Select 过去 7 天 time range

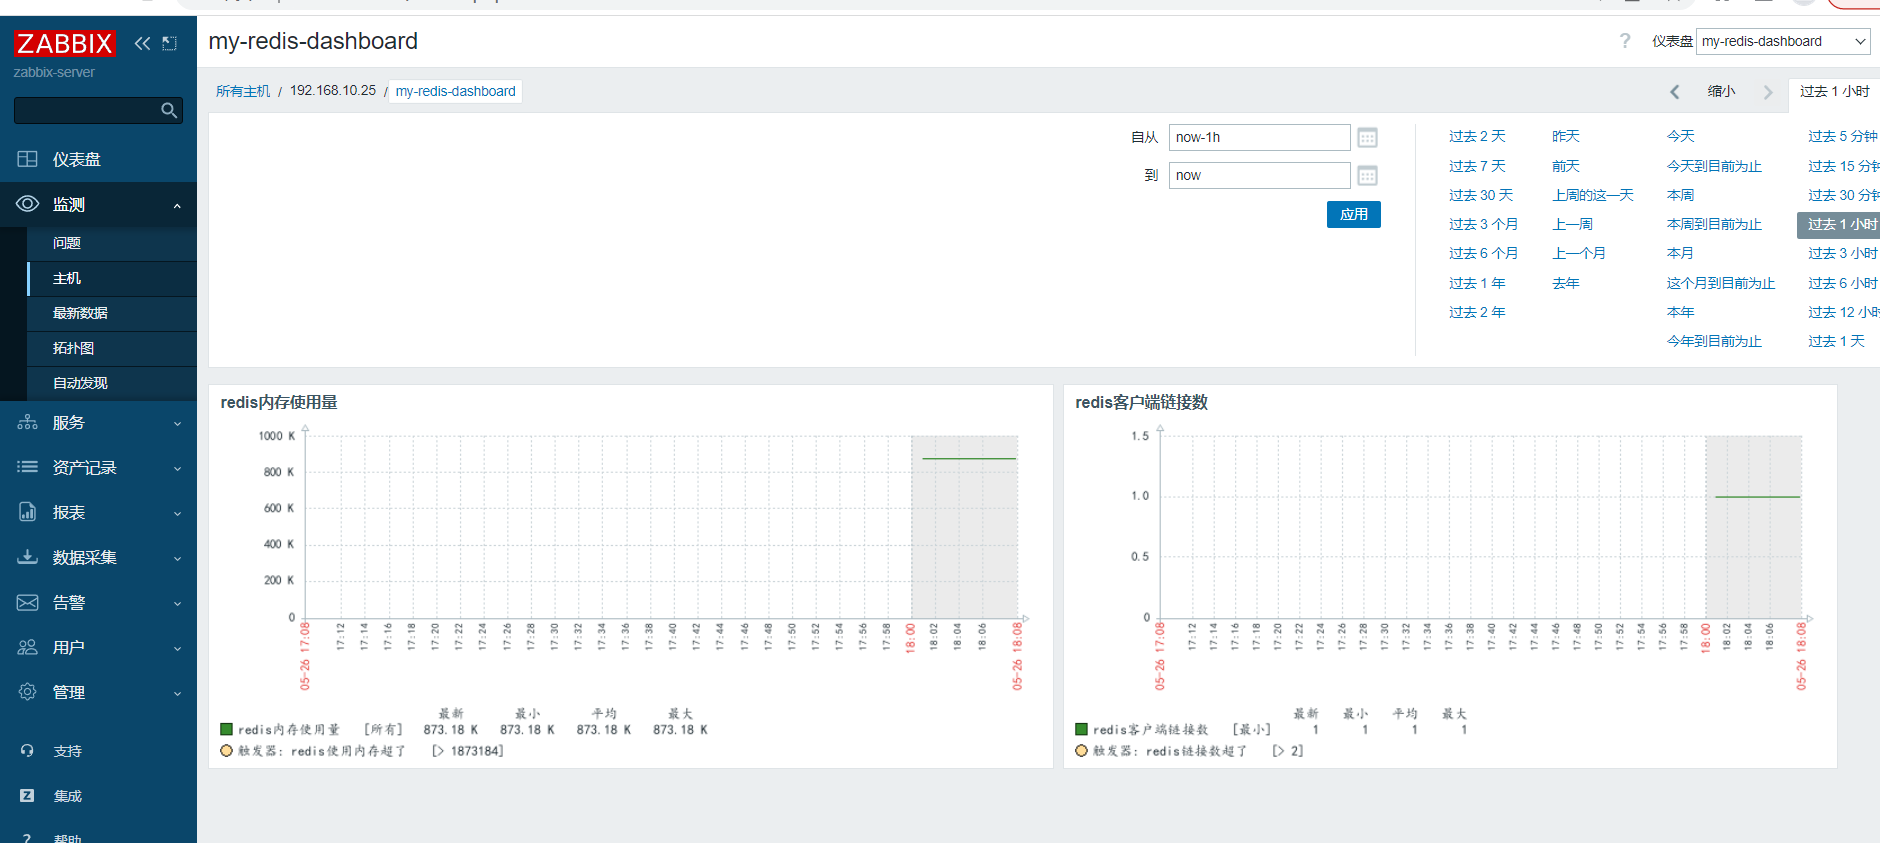point(1477,166)
